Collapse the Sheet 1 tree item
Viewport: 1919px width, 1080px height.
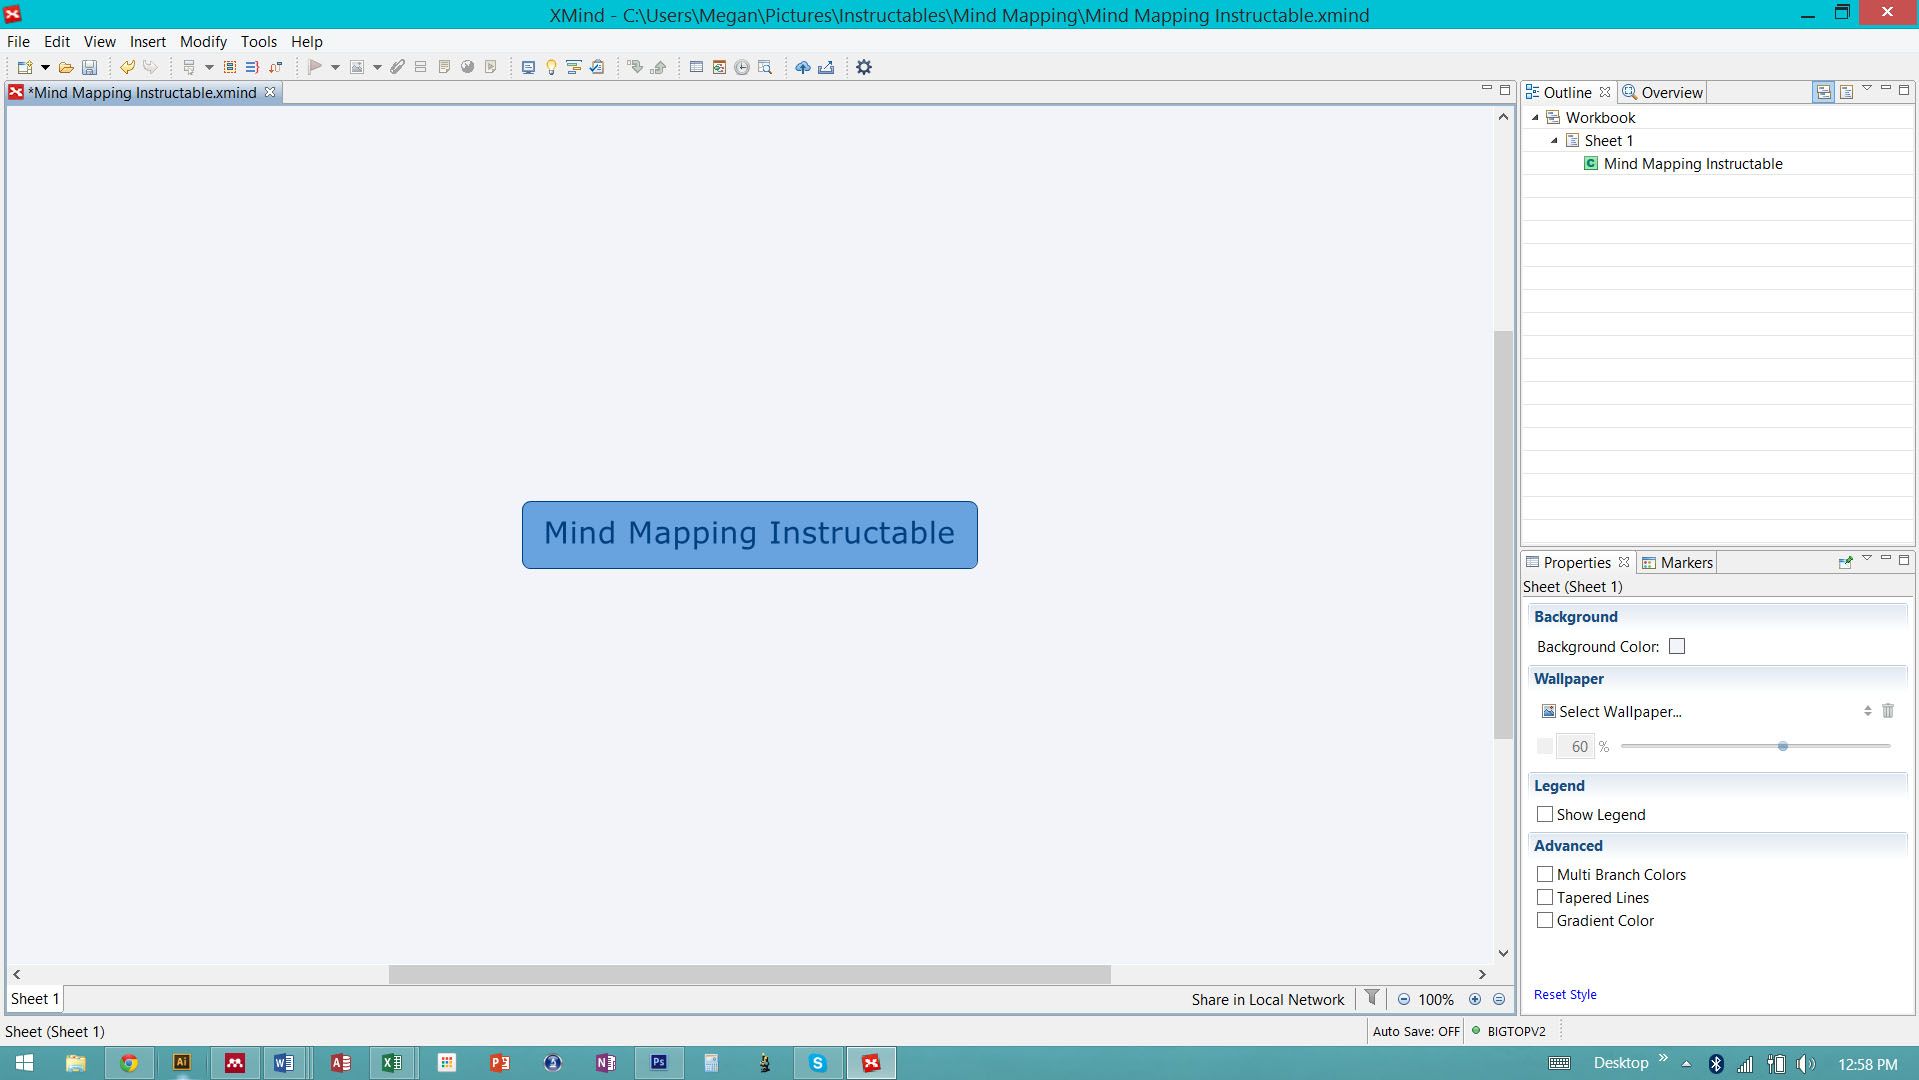pyautogui.click(x=1555, y=140)
